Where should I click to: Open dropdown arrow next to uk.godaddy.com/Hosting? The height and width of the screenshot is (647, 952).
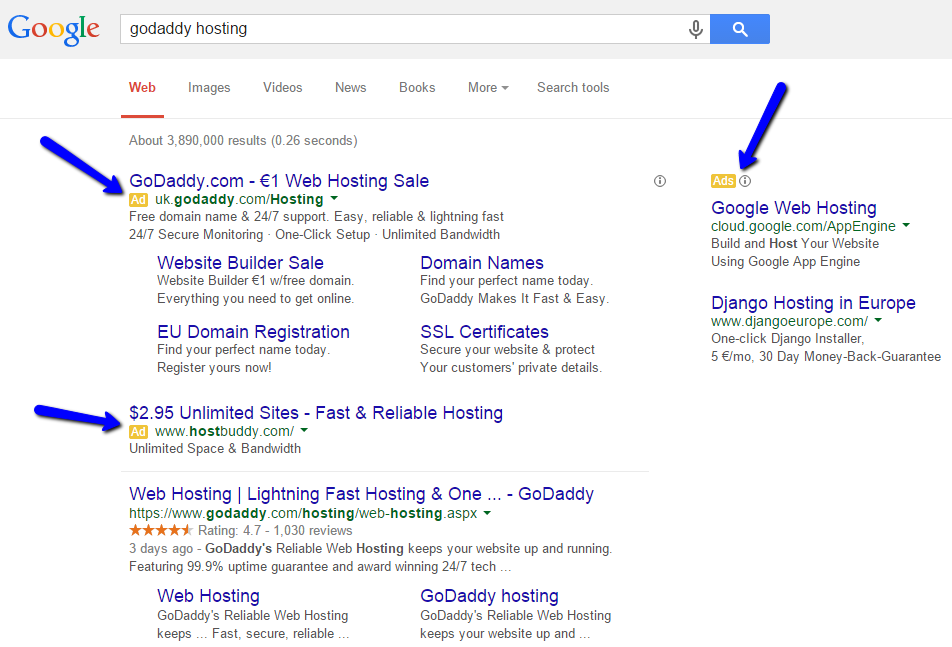(334, 198)
